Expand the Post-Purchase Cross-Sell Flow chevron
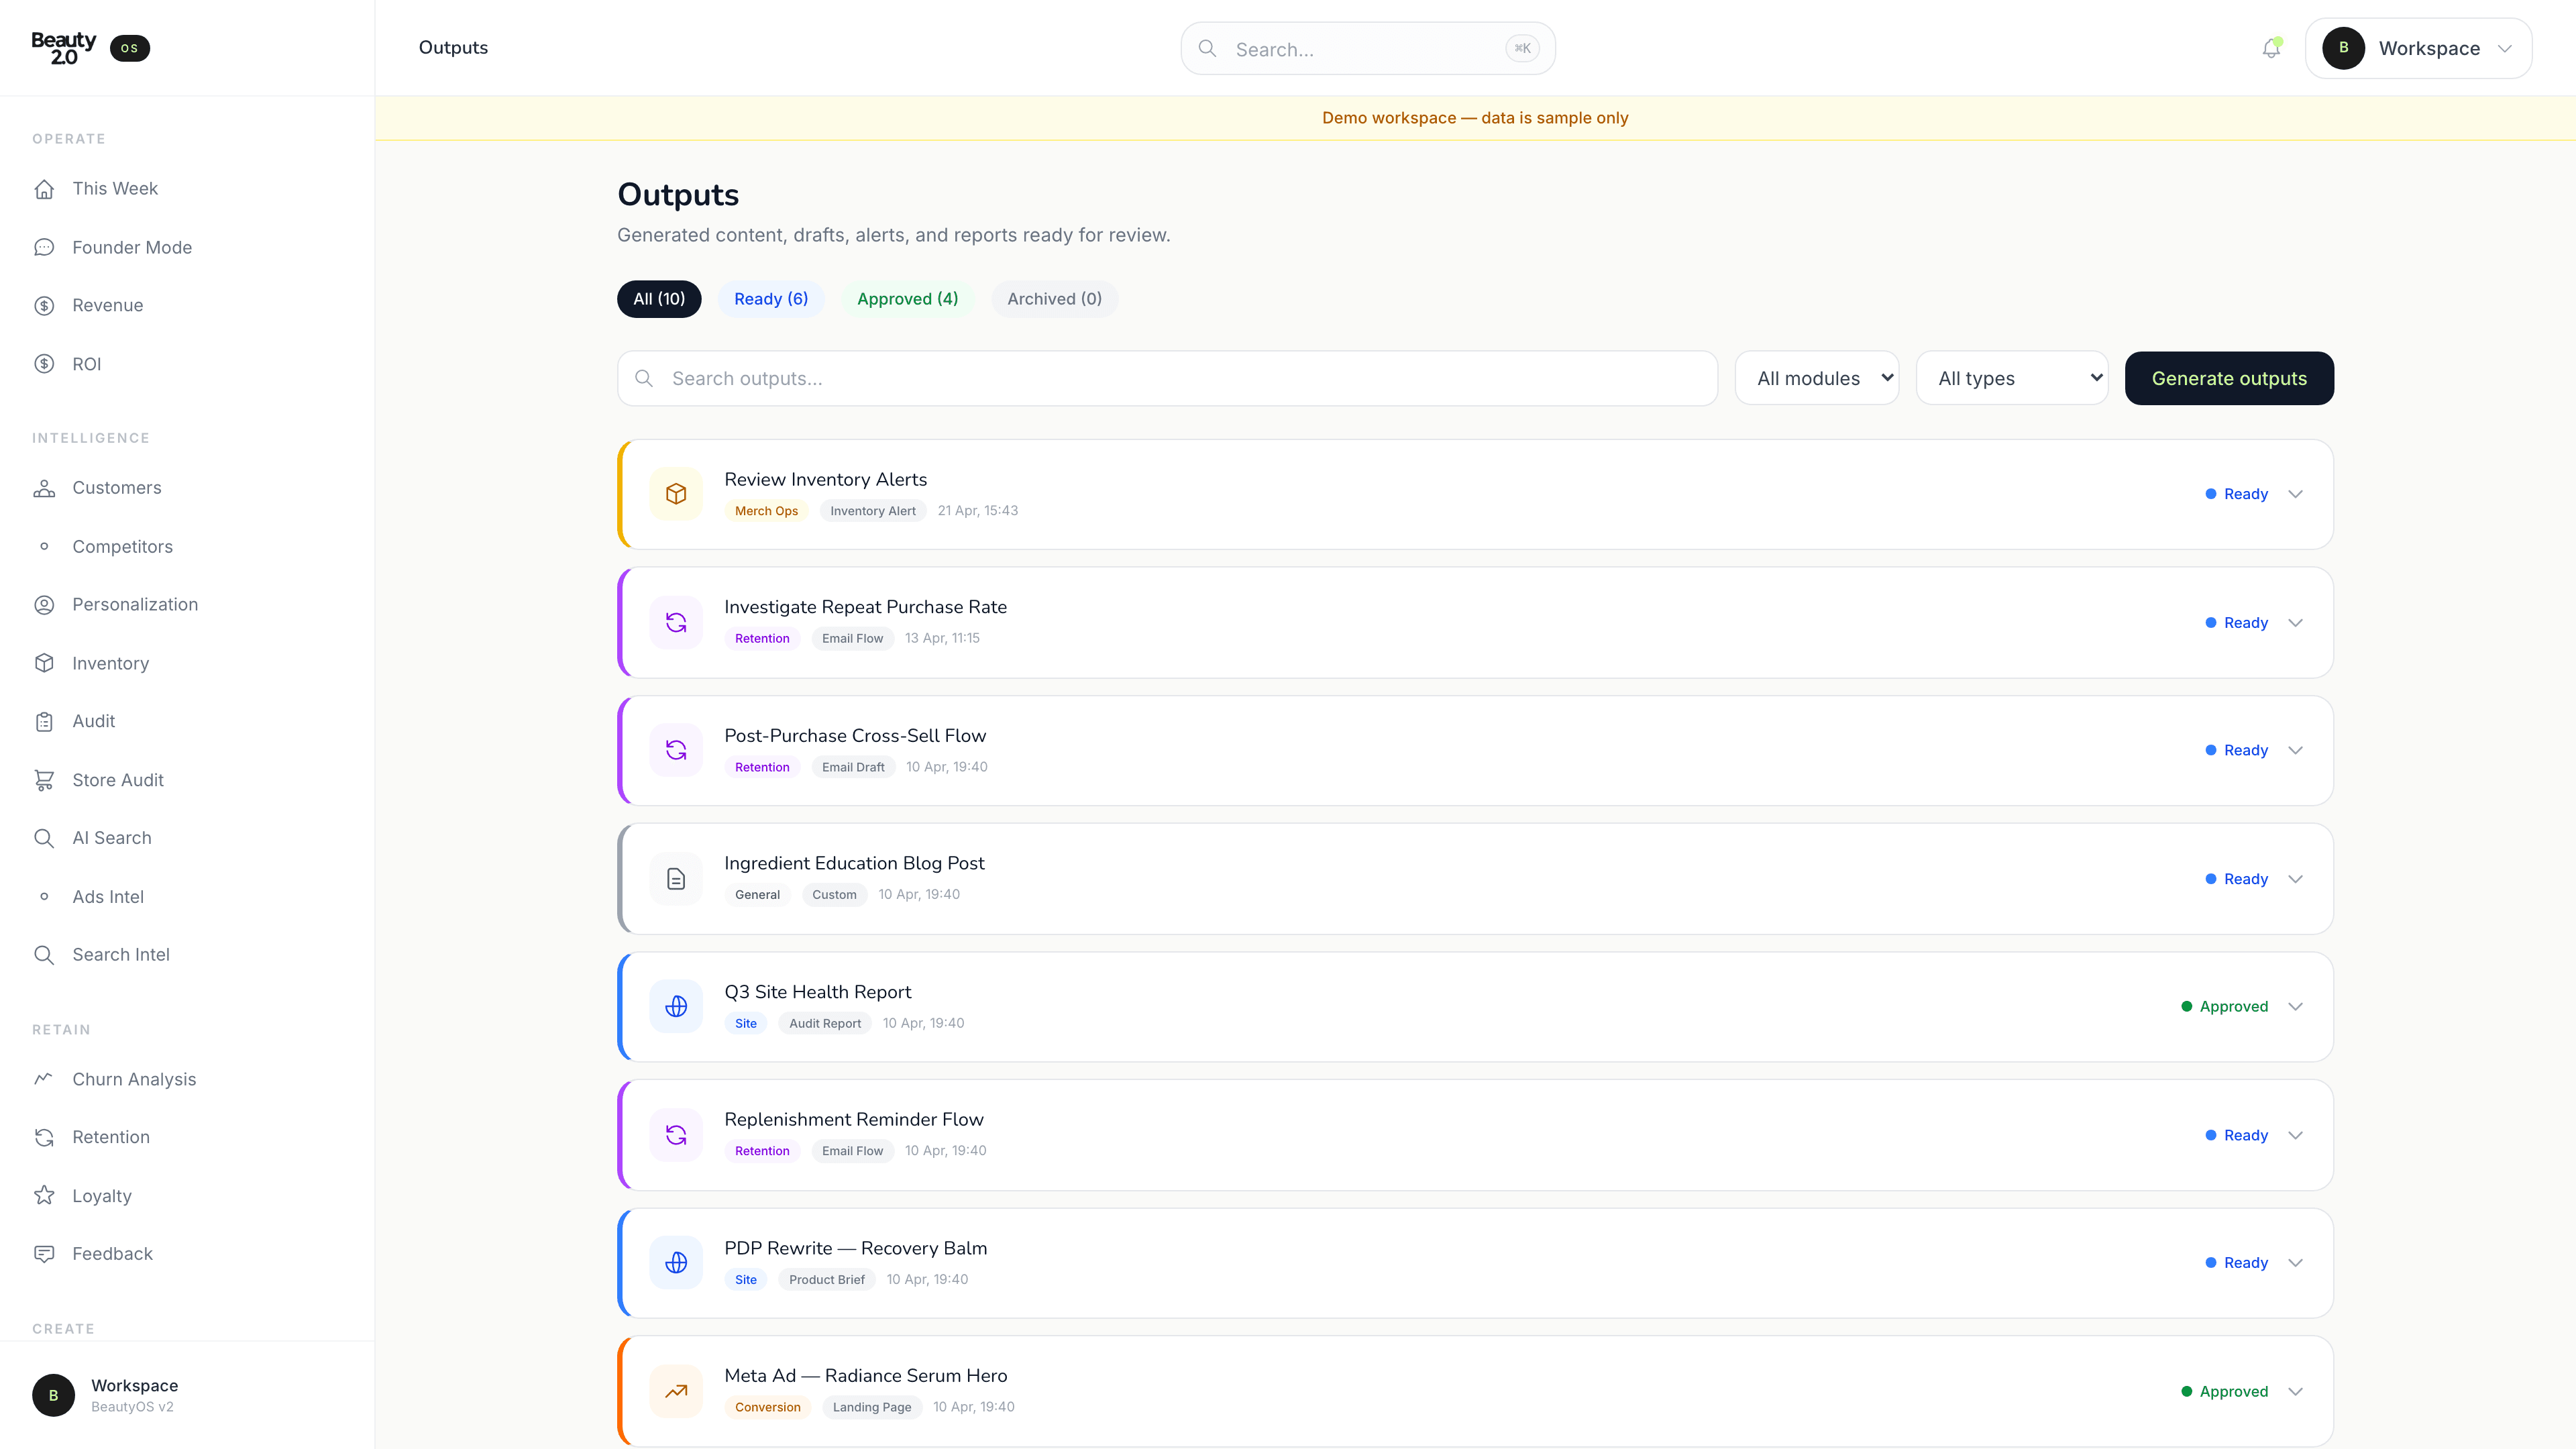The width and height of the screenshot is (2576, 1449). (2296, 750)
